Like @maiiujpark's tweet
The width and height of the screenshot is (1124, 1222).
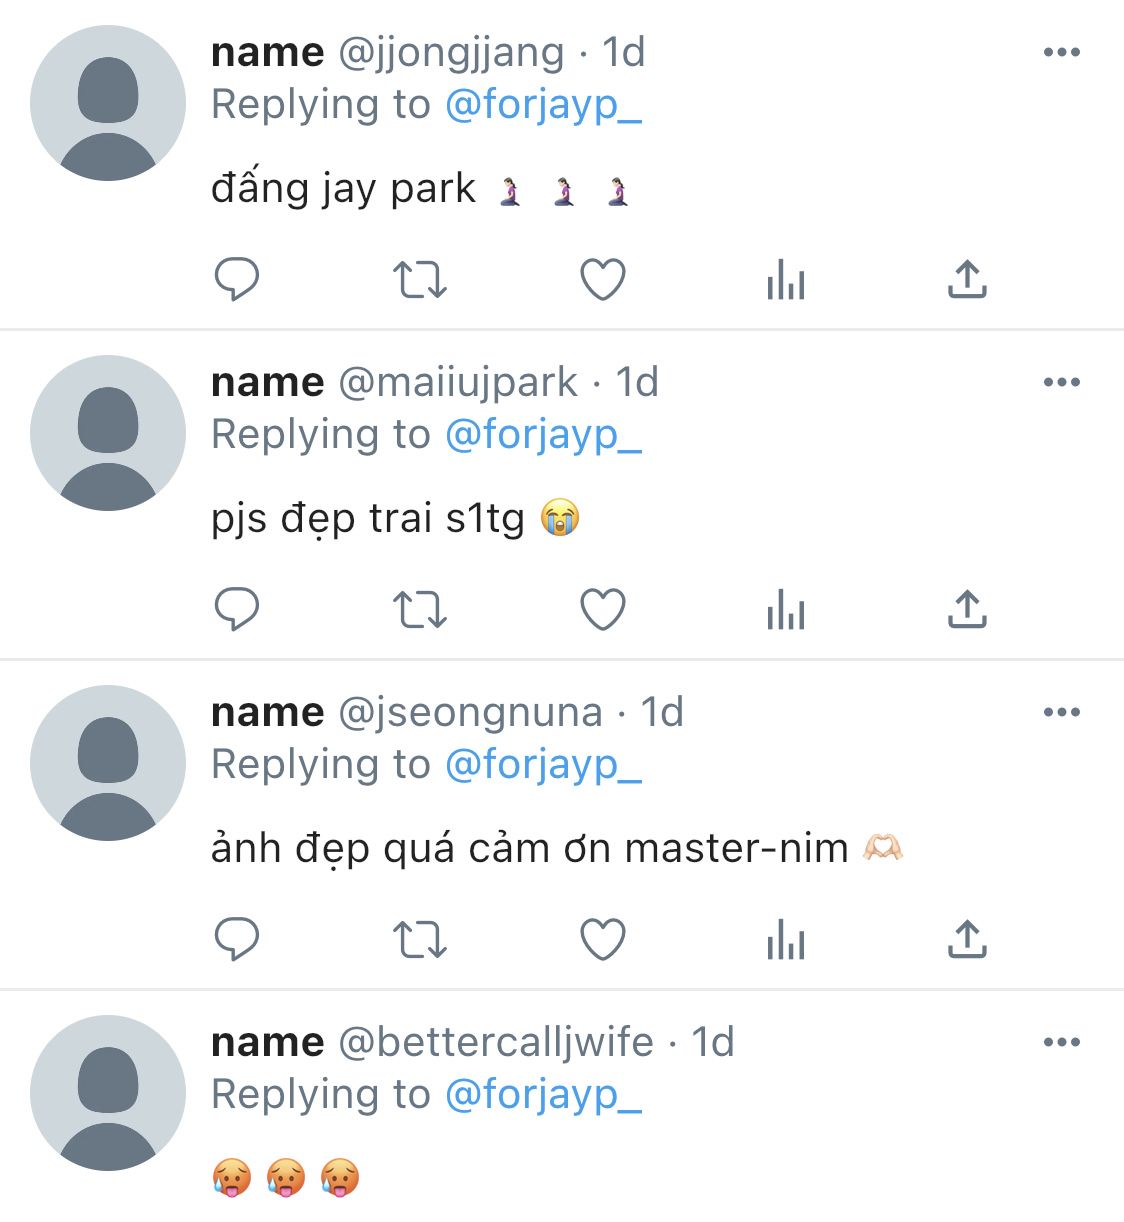[603, 609]
